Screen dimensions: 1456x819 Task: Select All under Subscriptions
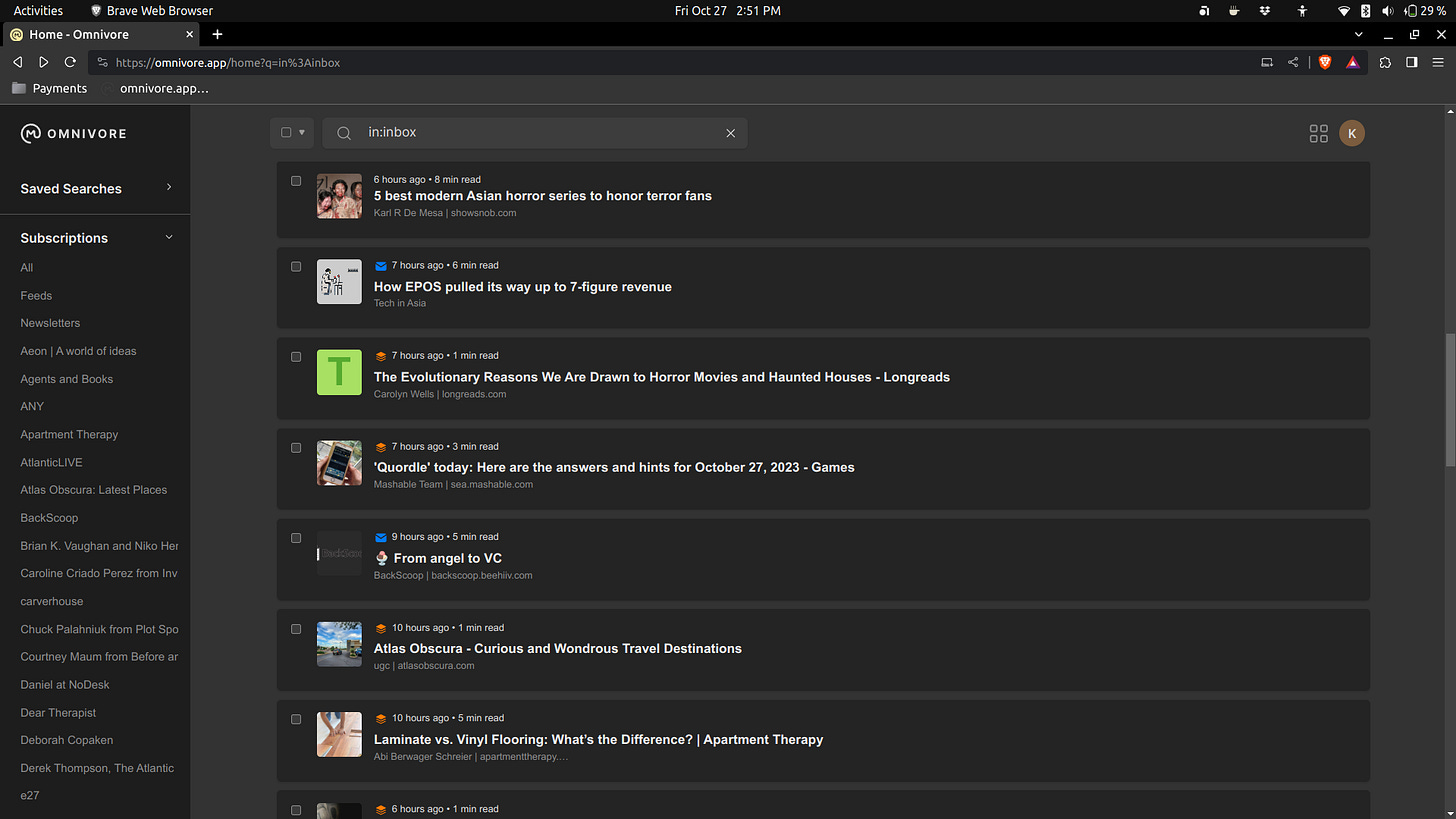[27, 267]
